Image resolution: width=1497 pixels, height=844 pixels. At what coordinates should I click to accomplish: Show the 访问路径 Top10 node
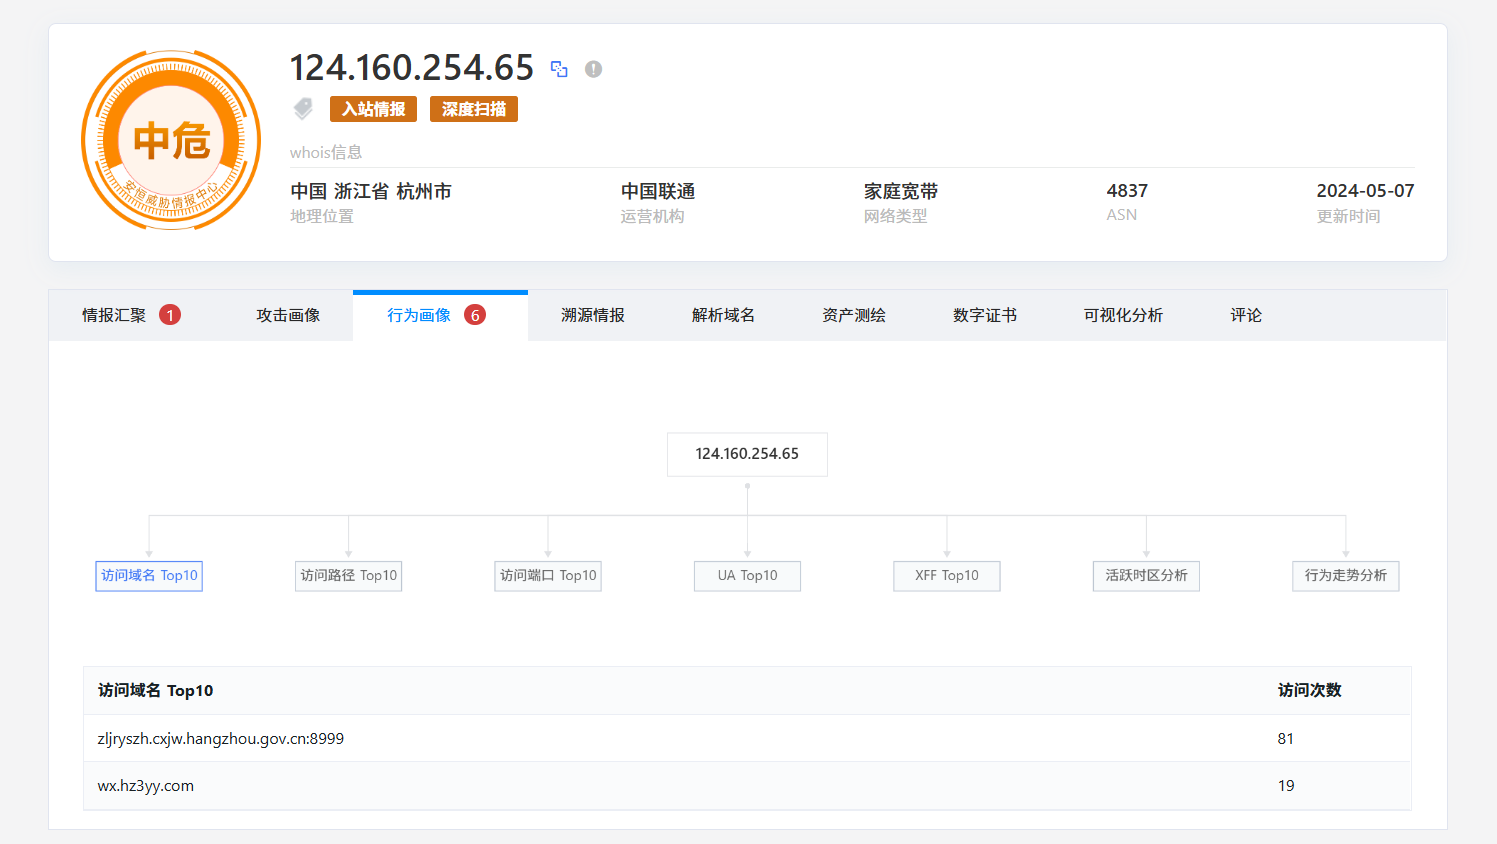(x=348, y=576)
